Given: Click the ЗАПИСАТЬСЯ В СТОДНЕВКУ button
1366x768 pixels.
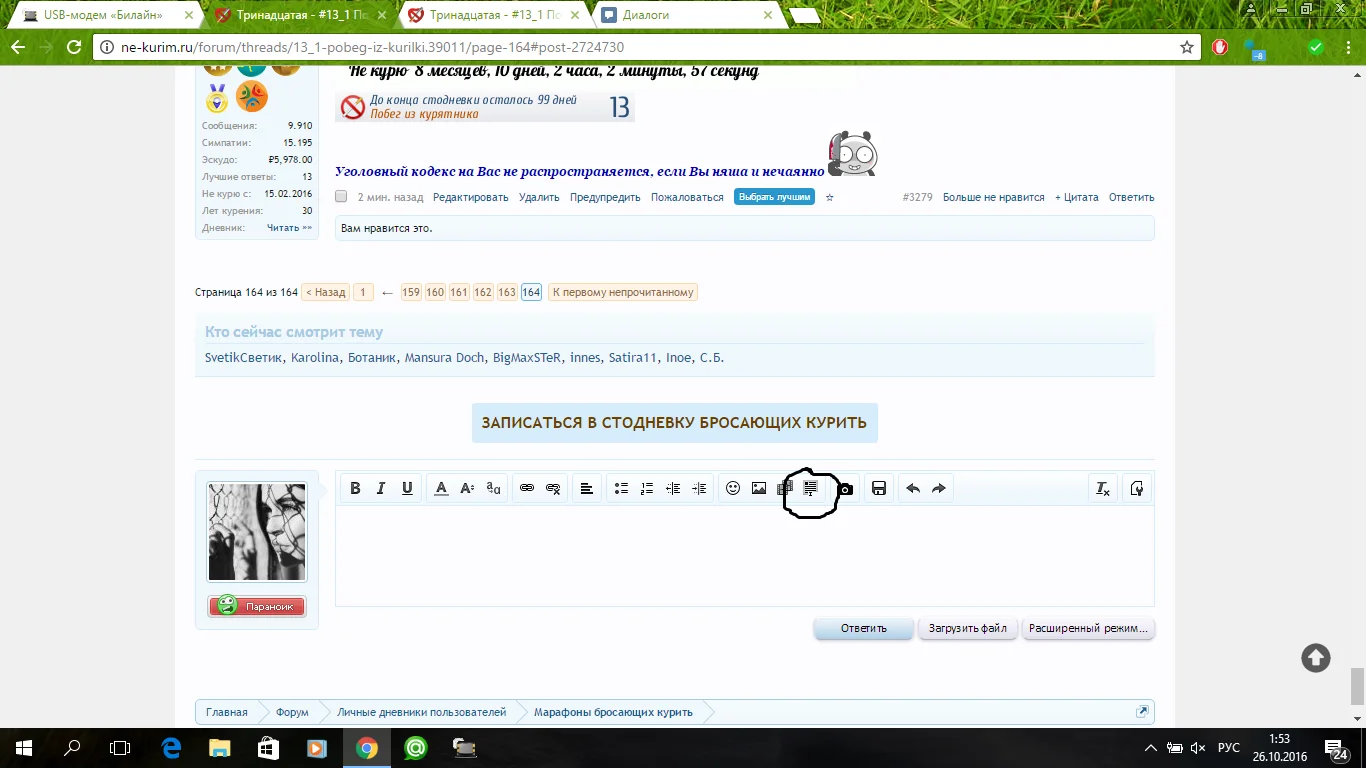Looking at the screenshot, I should point(675,422).
